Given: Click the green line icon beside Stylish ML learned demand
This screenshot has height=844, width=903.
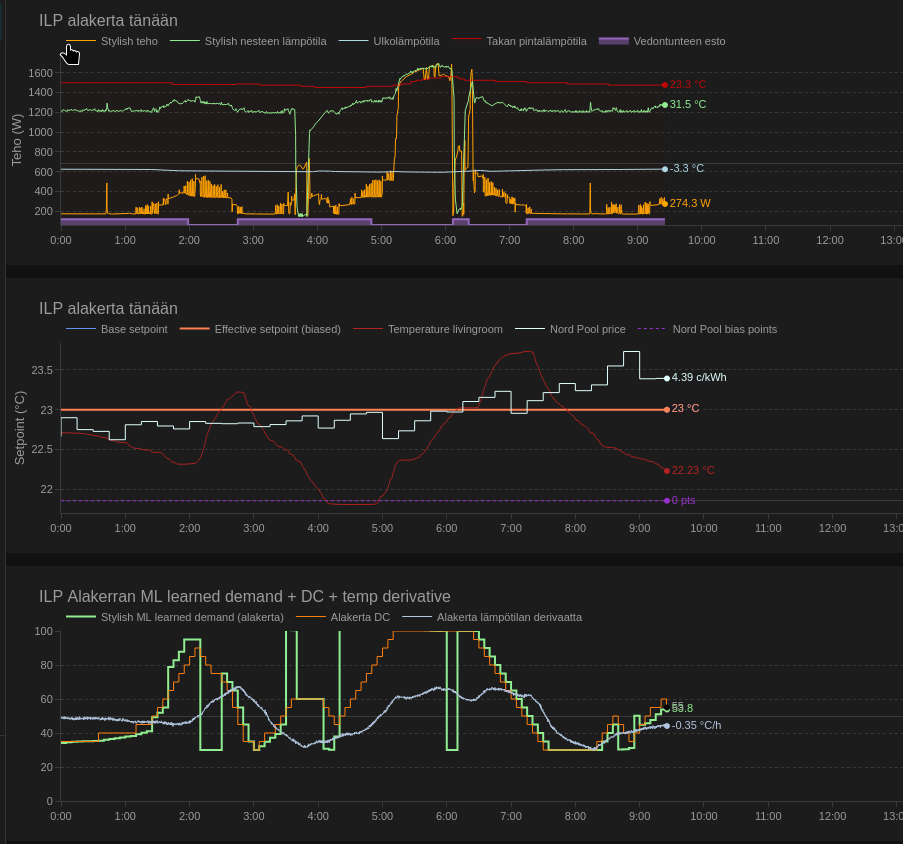Looking at the screenshot, I should [81, 617].
